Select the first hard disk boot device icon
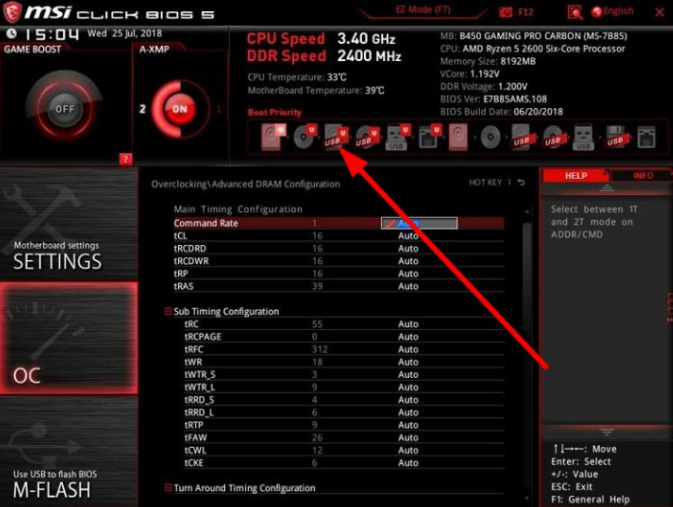Screen dimensions: 673x507 pyautogui.click(x=273, y=137)
